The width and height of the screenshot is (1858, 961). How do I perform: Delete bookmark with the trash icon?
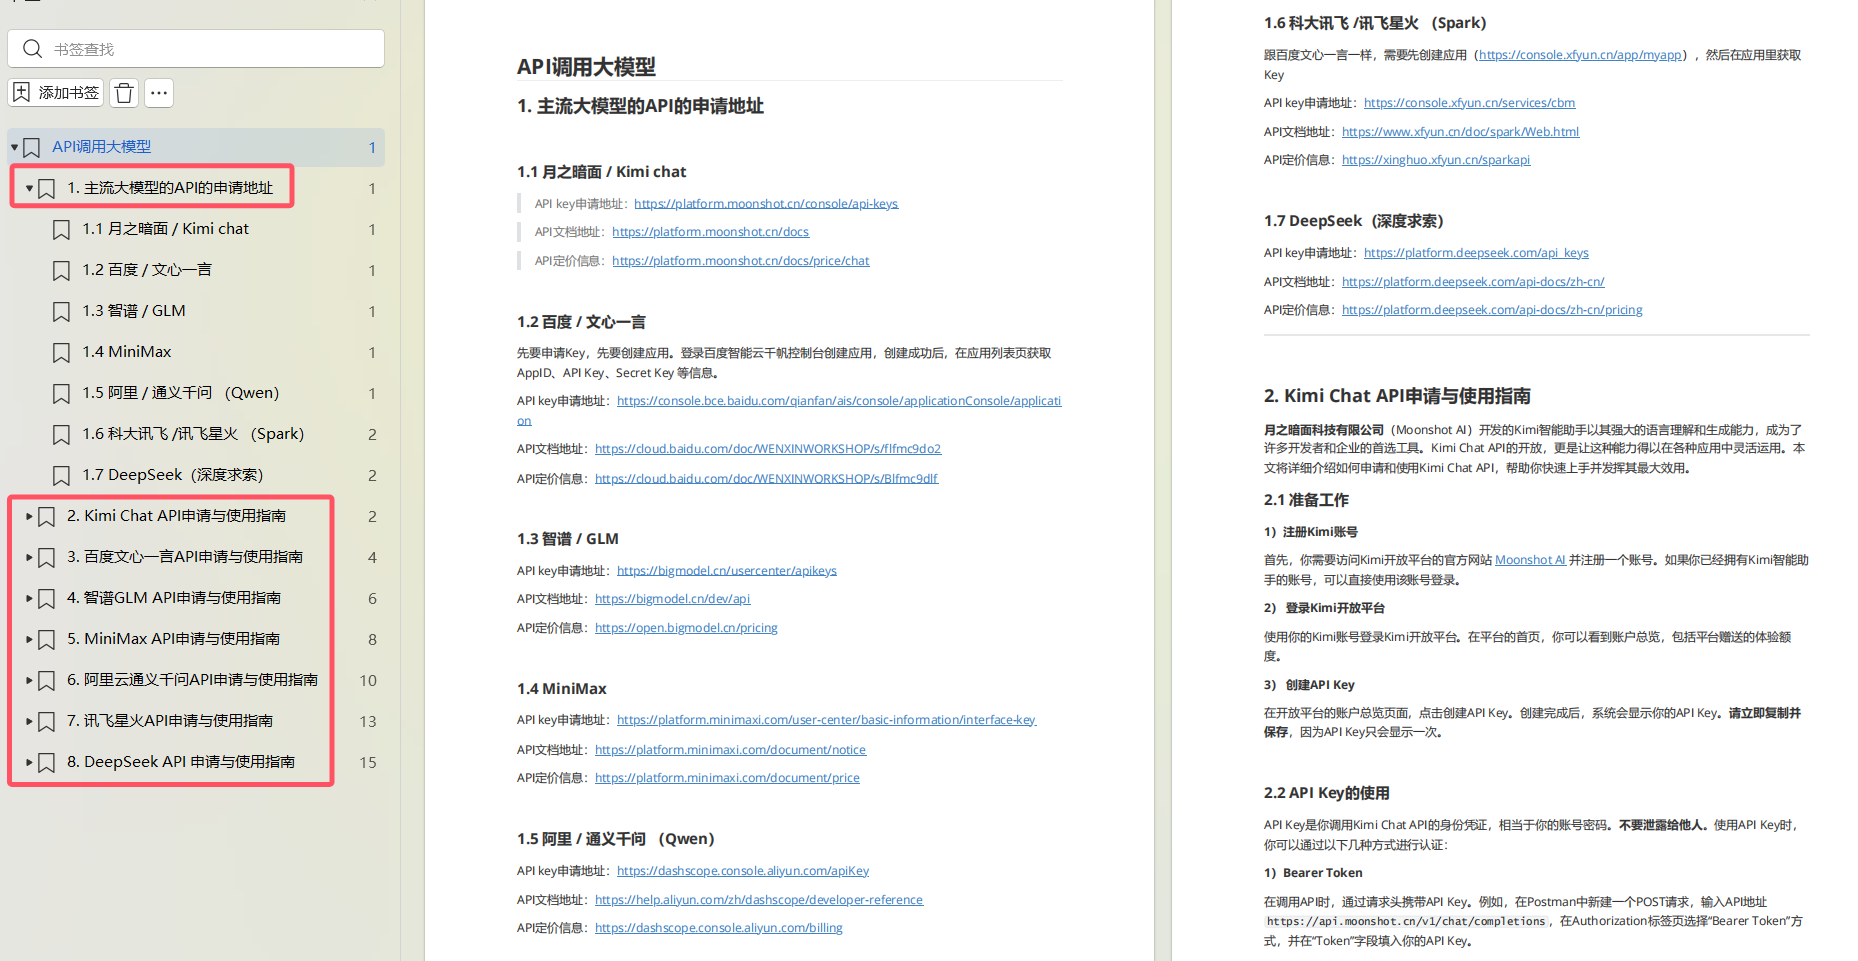click(x=124, y=93)
